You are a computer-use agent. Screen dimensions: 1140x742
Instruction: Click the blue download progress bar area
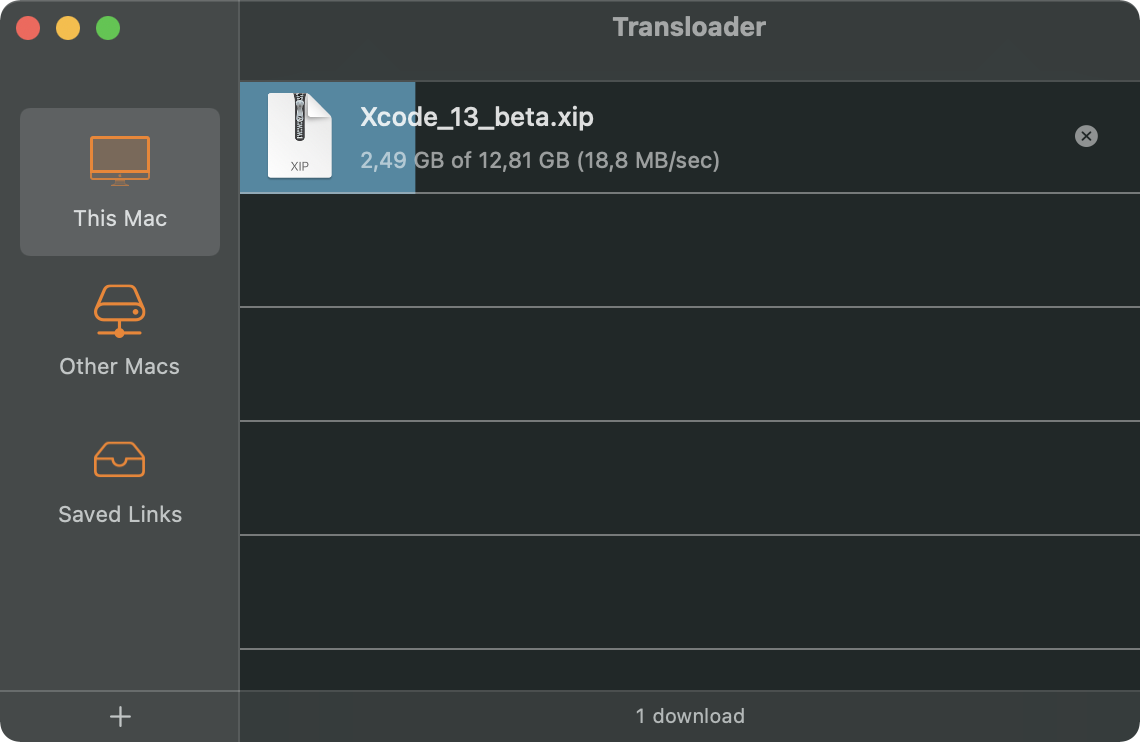point(380,136)
